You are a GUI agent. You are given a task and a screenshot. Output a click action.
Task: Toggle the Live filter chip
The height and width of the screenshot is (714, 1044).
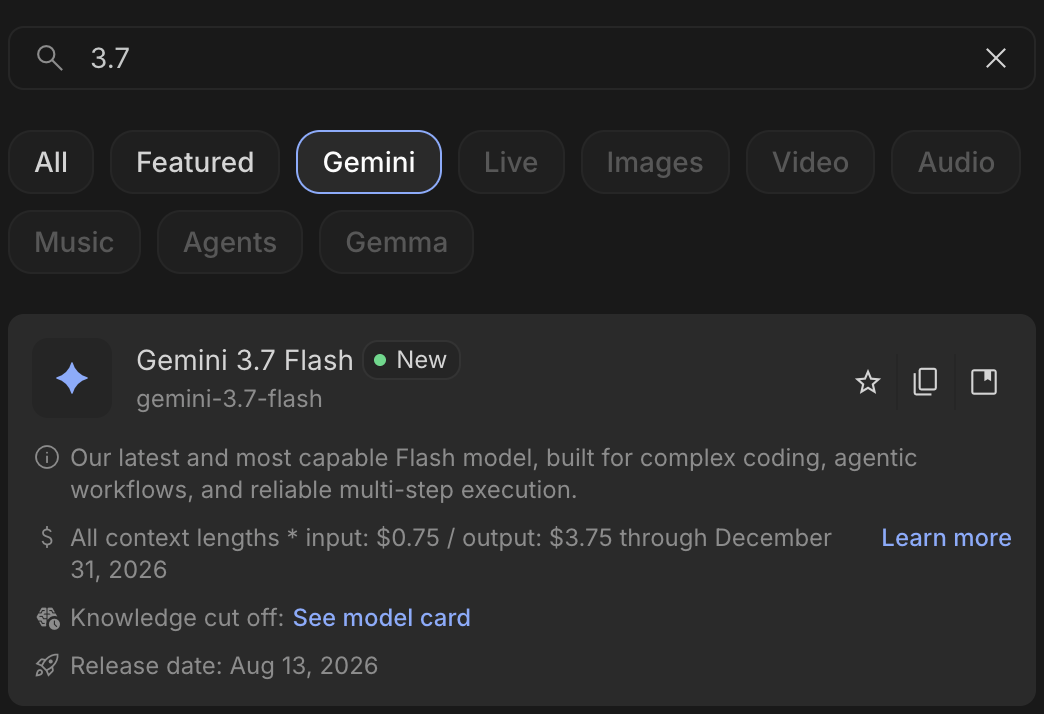pyautogui.click(x=511, y=162)
